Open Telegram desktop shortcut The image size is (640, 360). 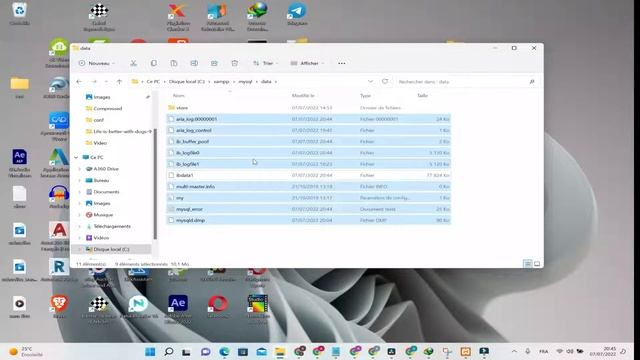(297, 14)
